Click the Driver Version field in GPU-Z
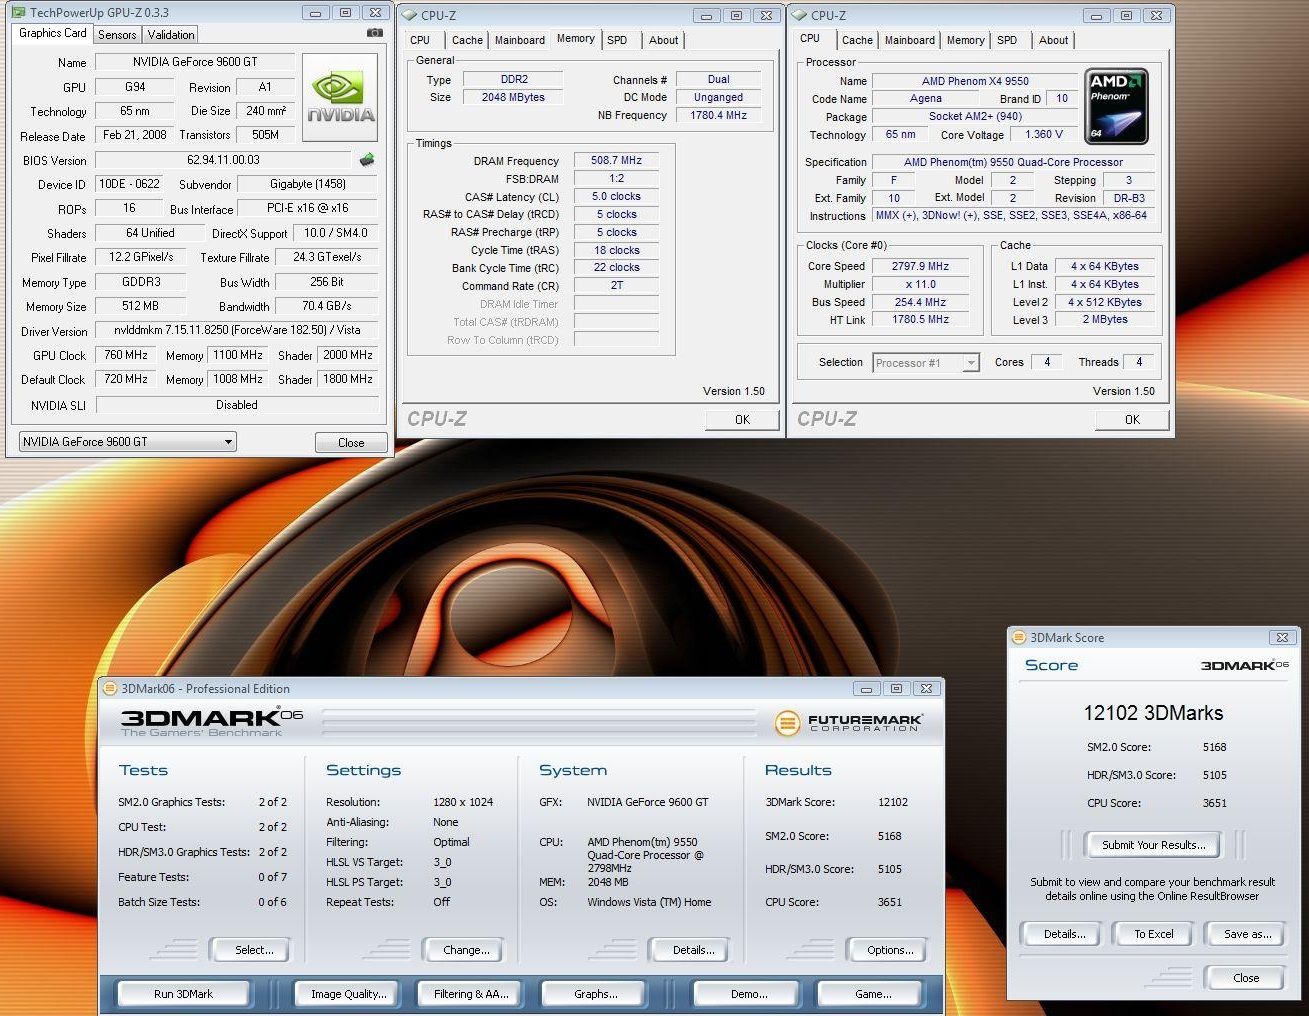 point(237,330)
